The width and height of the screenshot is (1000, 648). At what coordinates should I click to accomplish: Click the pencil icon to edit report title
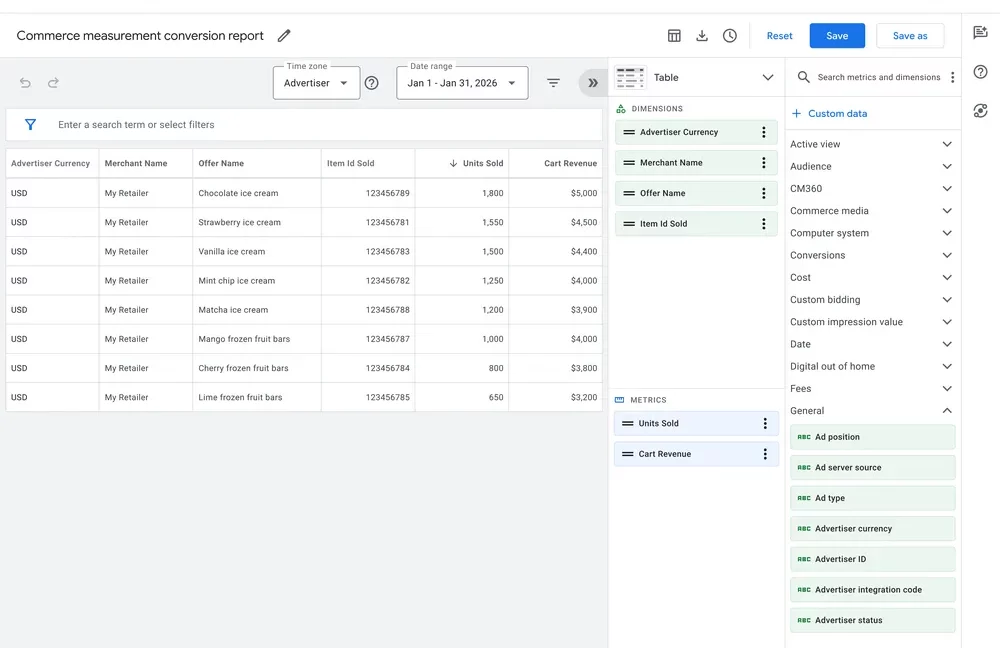(x=284, y=36)
